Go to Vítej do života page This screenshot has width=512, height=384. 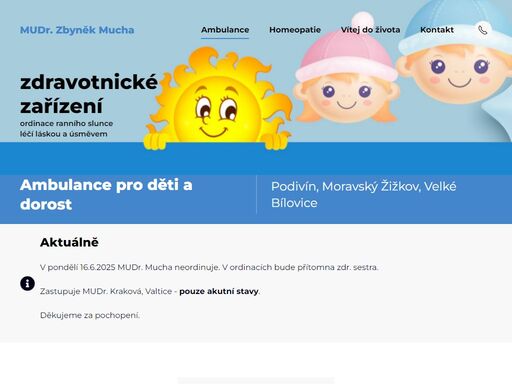370,30
